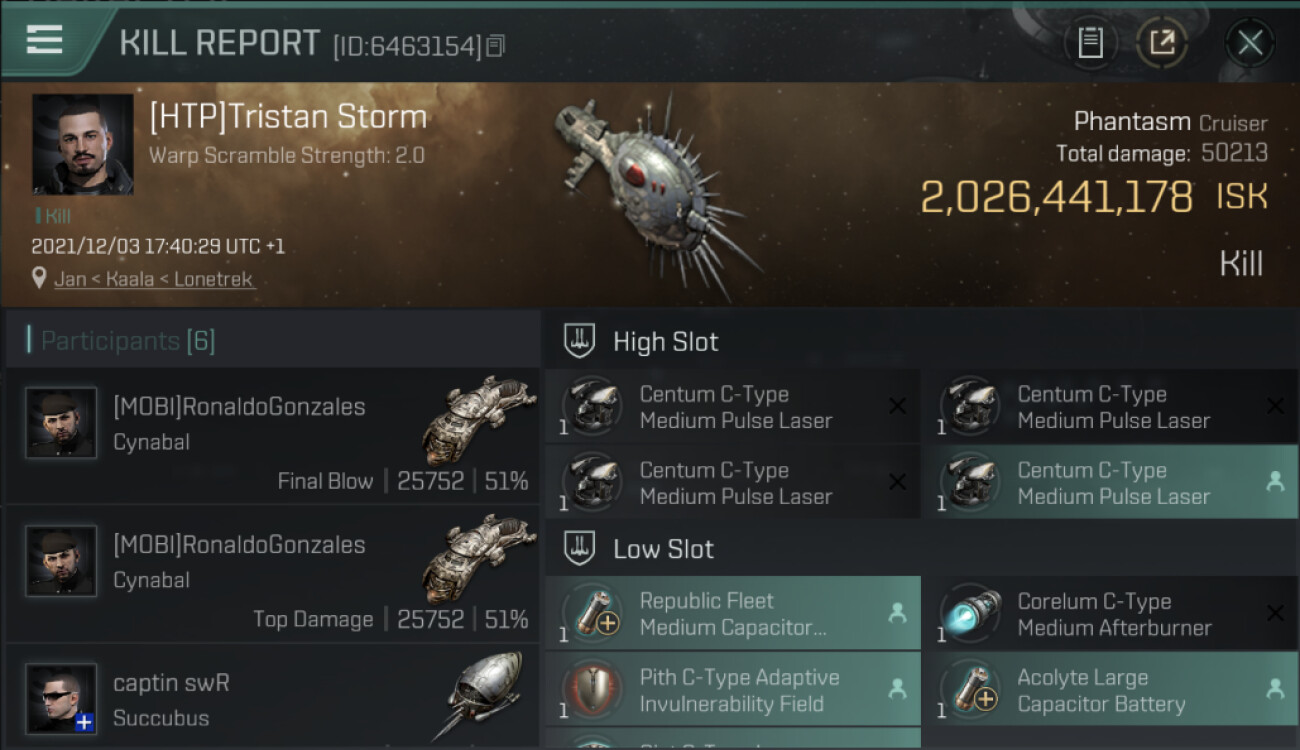Click the High Slot shield icon
The image size is (1300, 750).
point(580,341)
